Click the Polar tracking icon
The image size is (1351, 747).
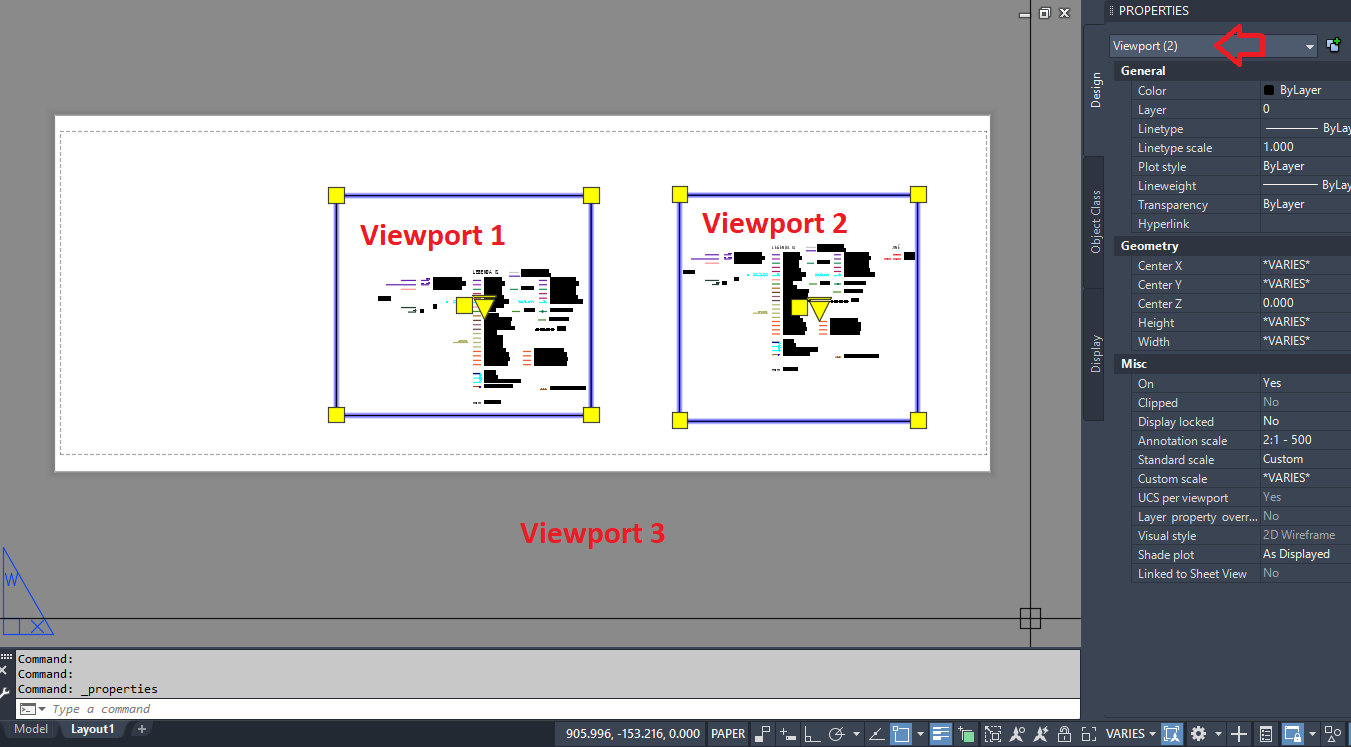[835, 733]
